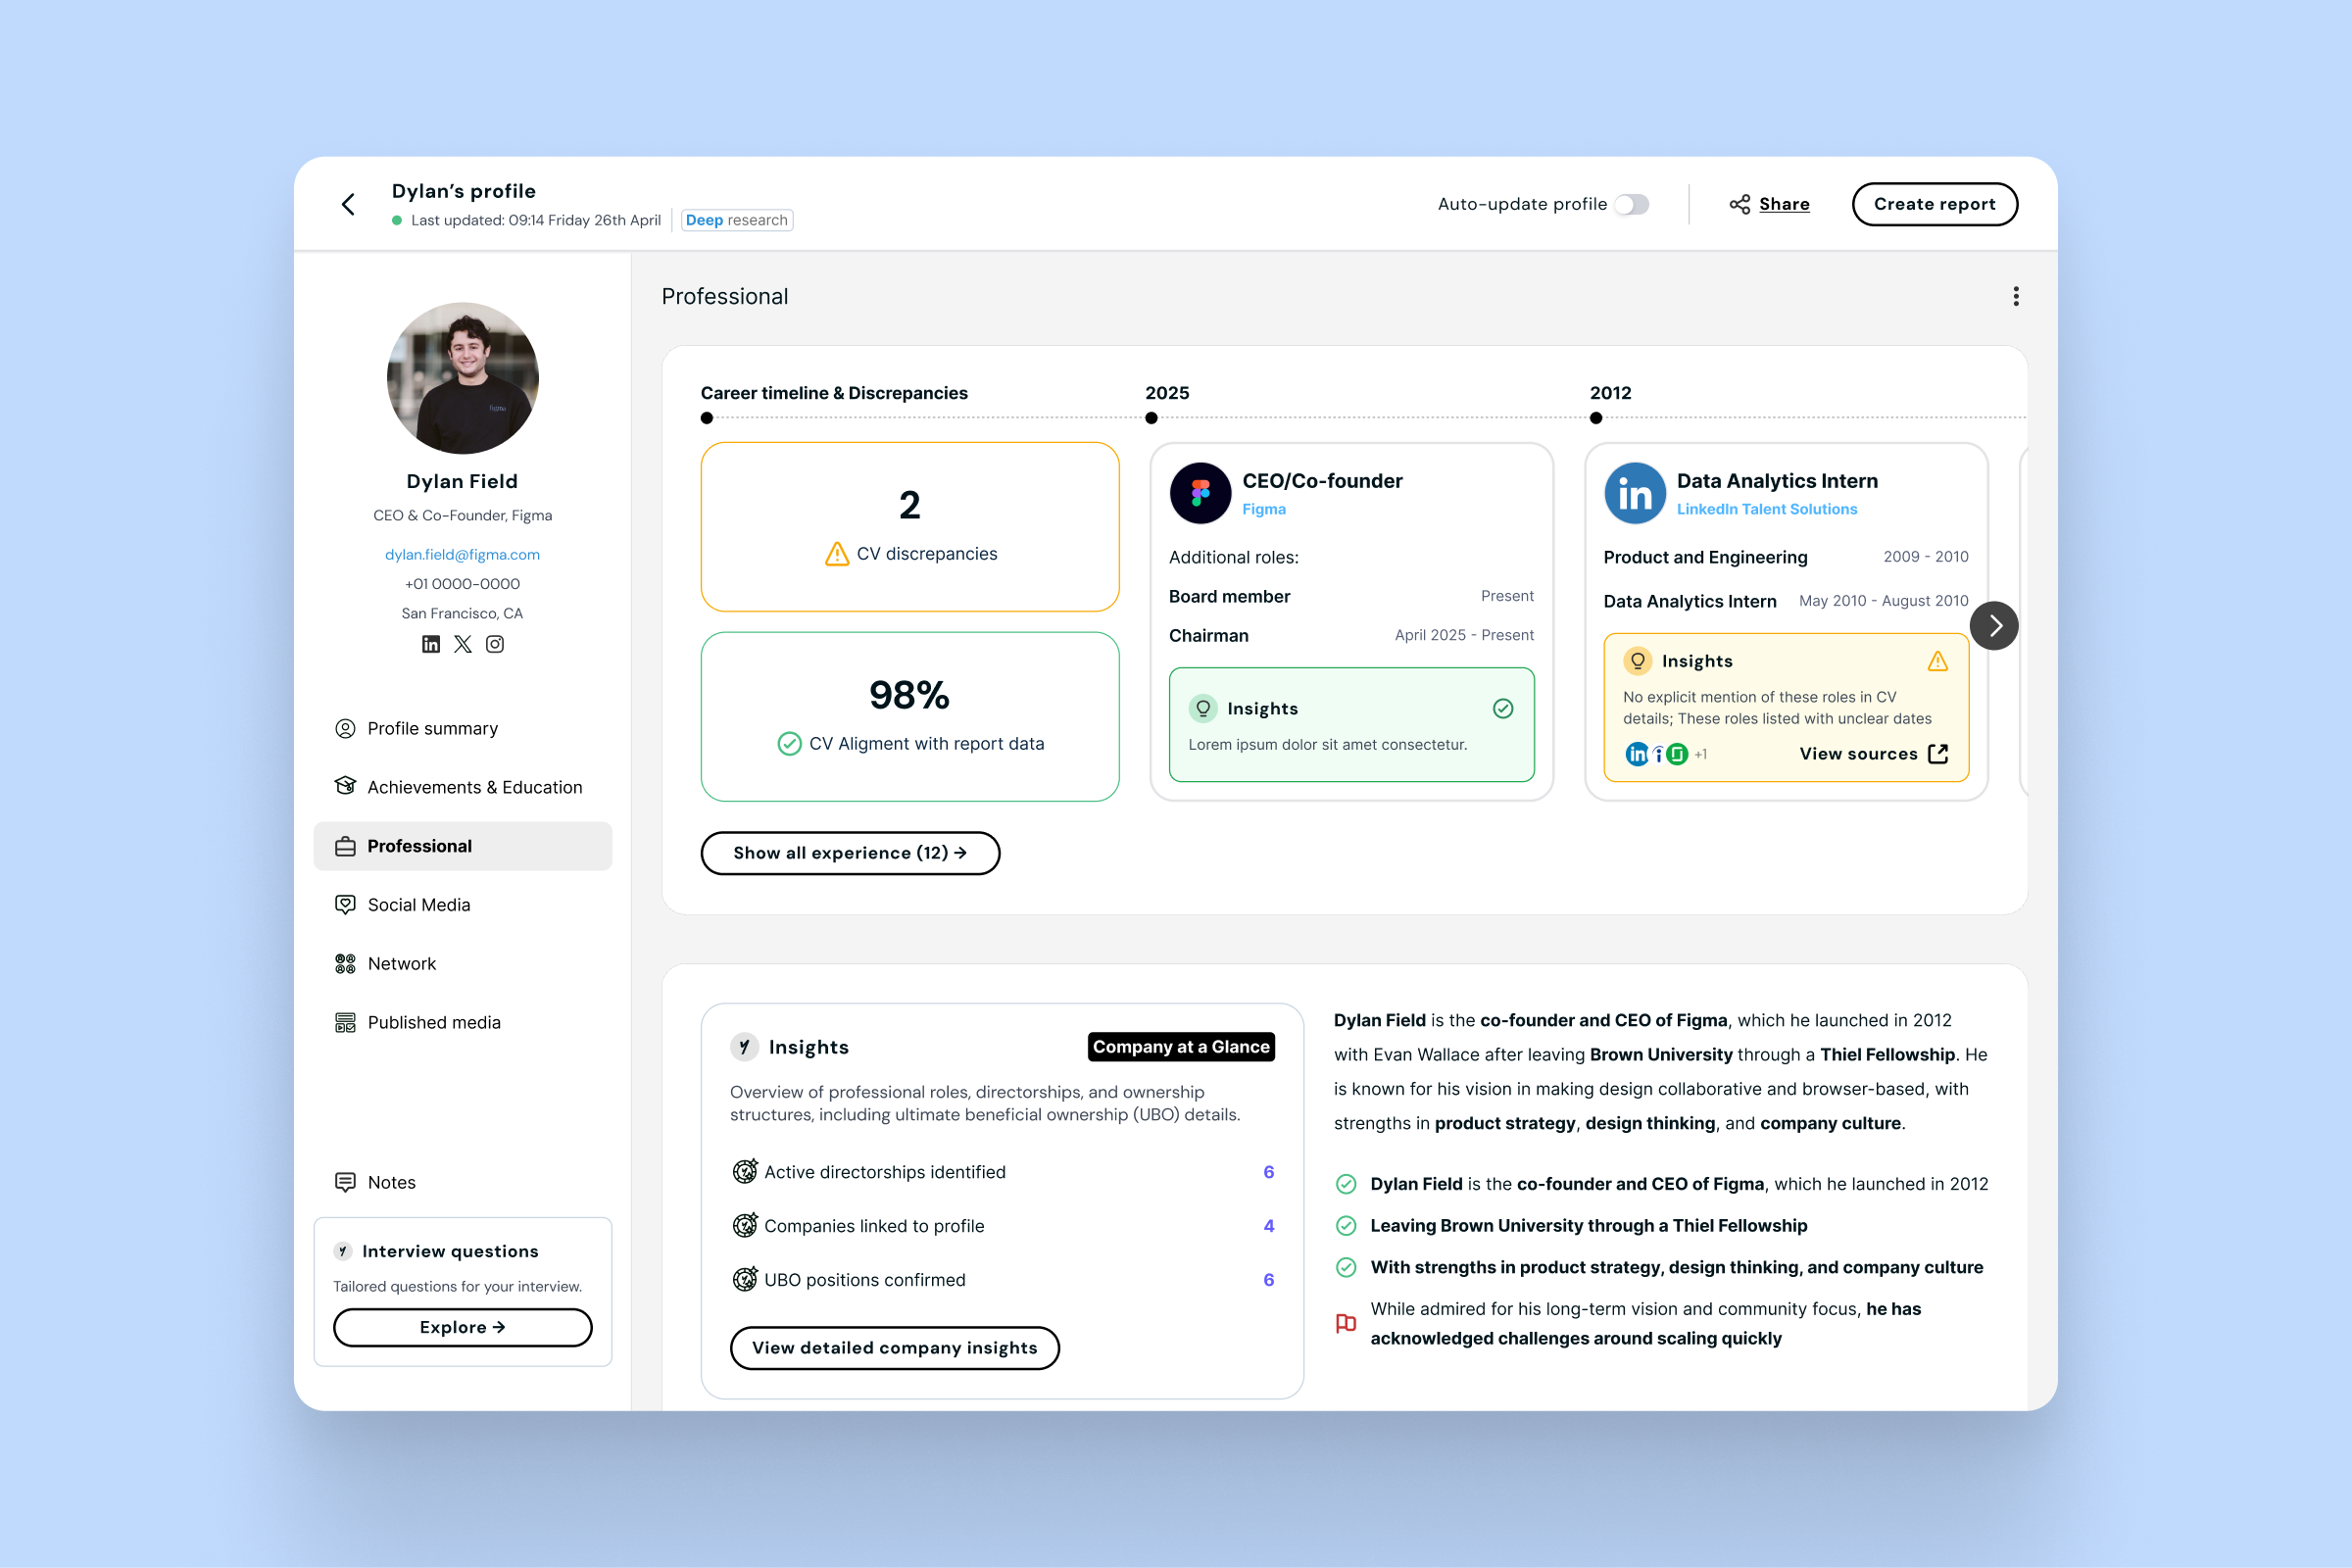2352x1568 pixels.
Task: Open the Instagram social icon
Action: pyautogui.click(x=495, y=644)
